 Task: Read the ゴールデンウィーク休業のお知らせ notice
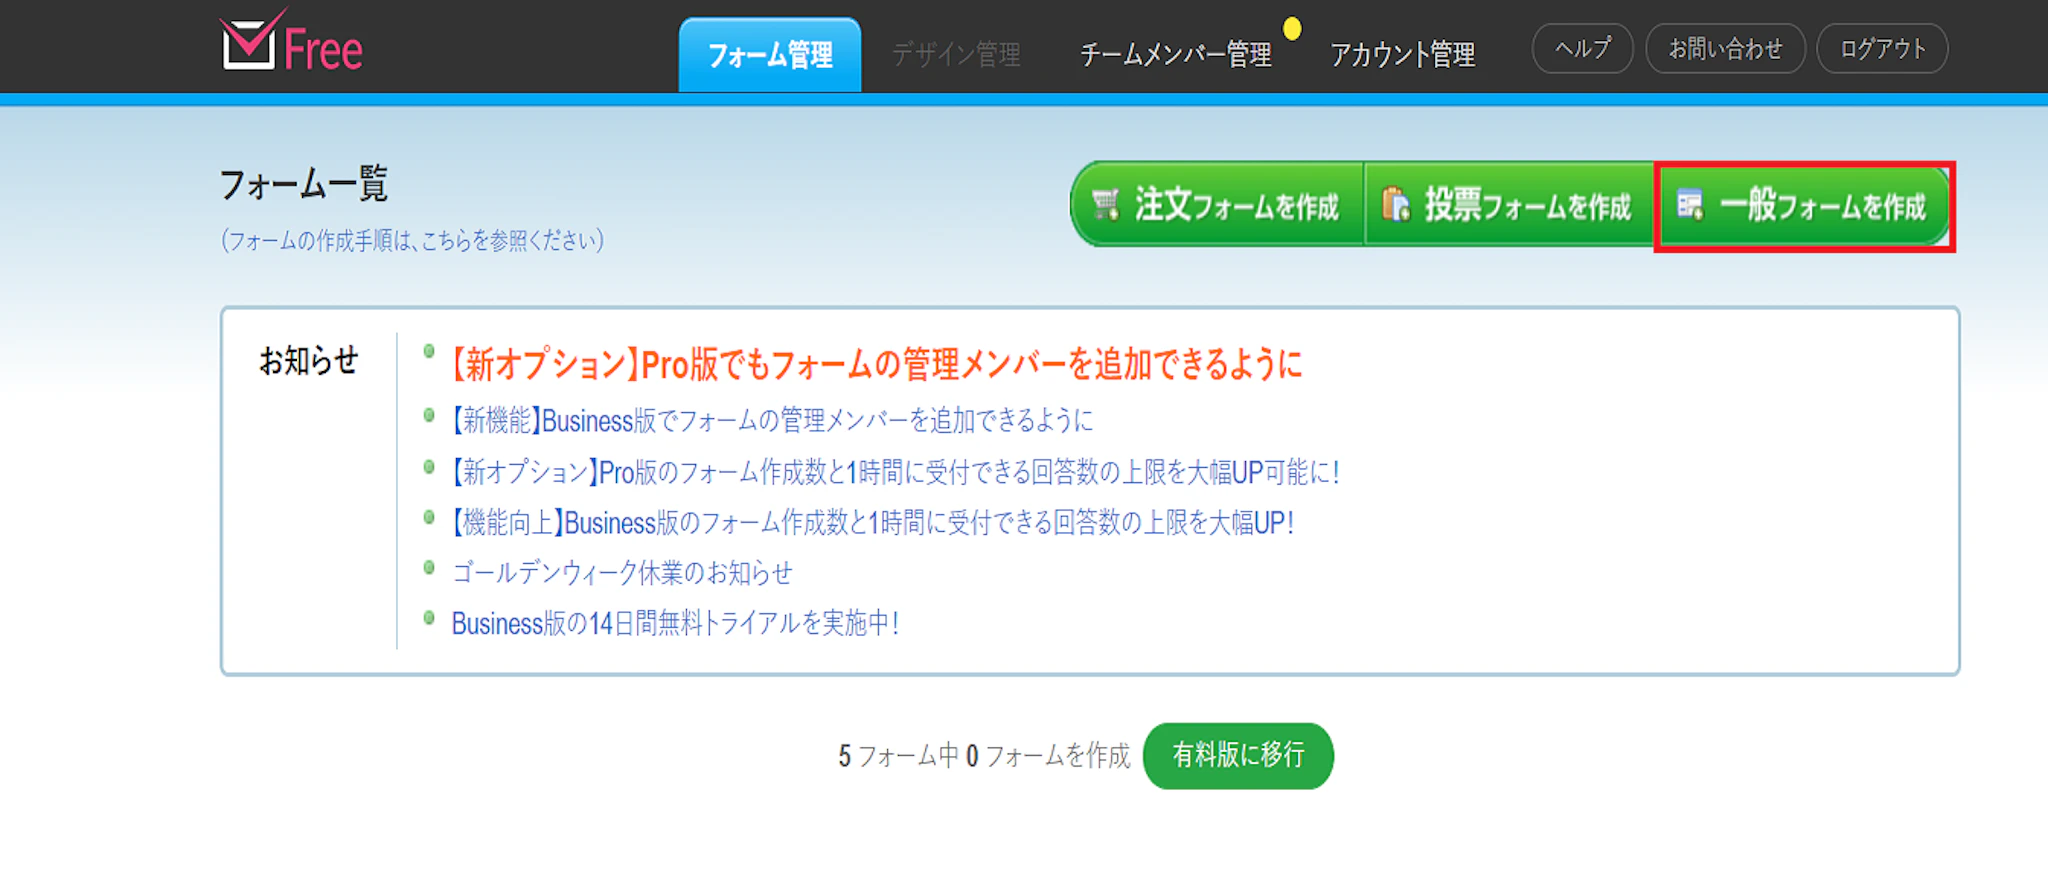622,573
